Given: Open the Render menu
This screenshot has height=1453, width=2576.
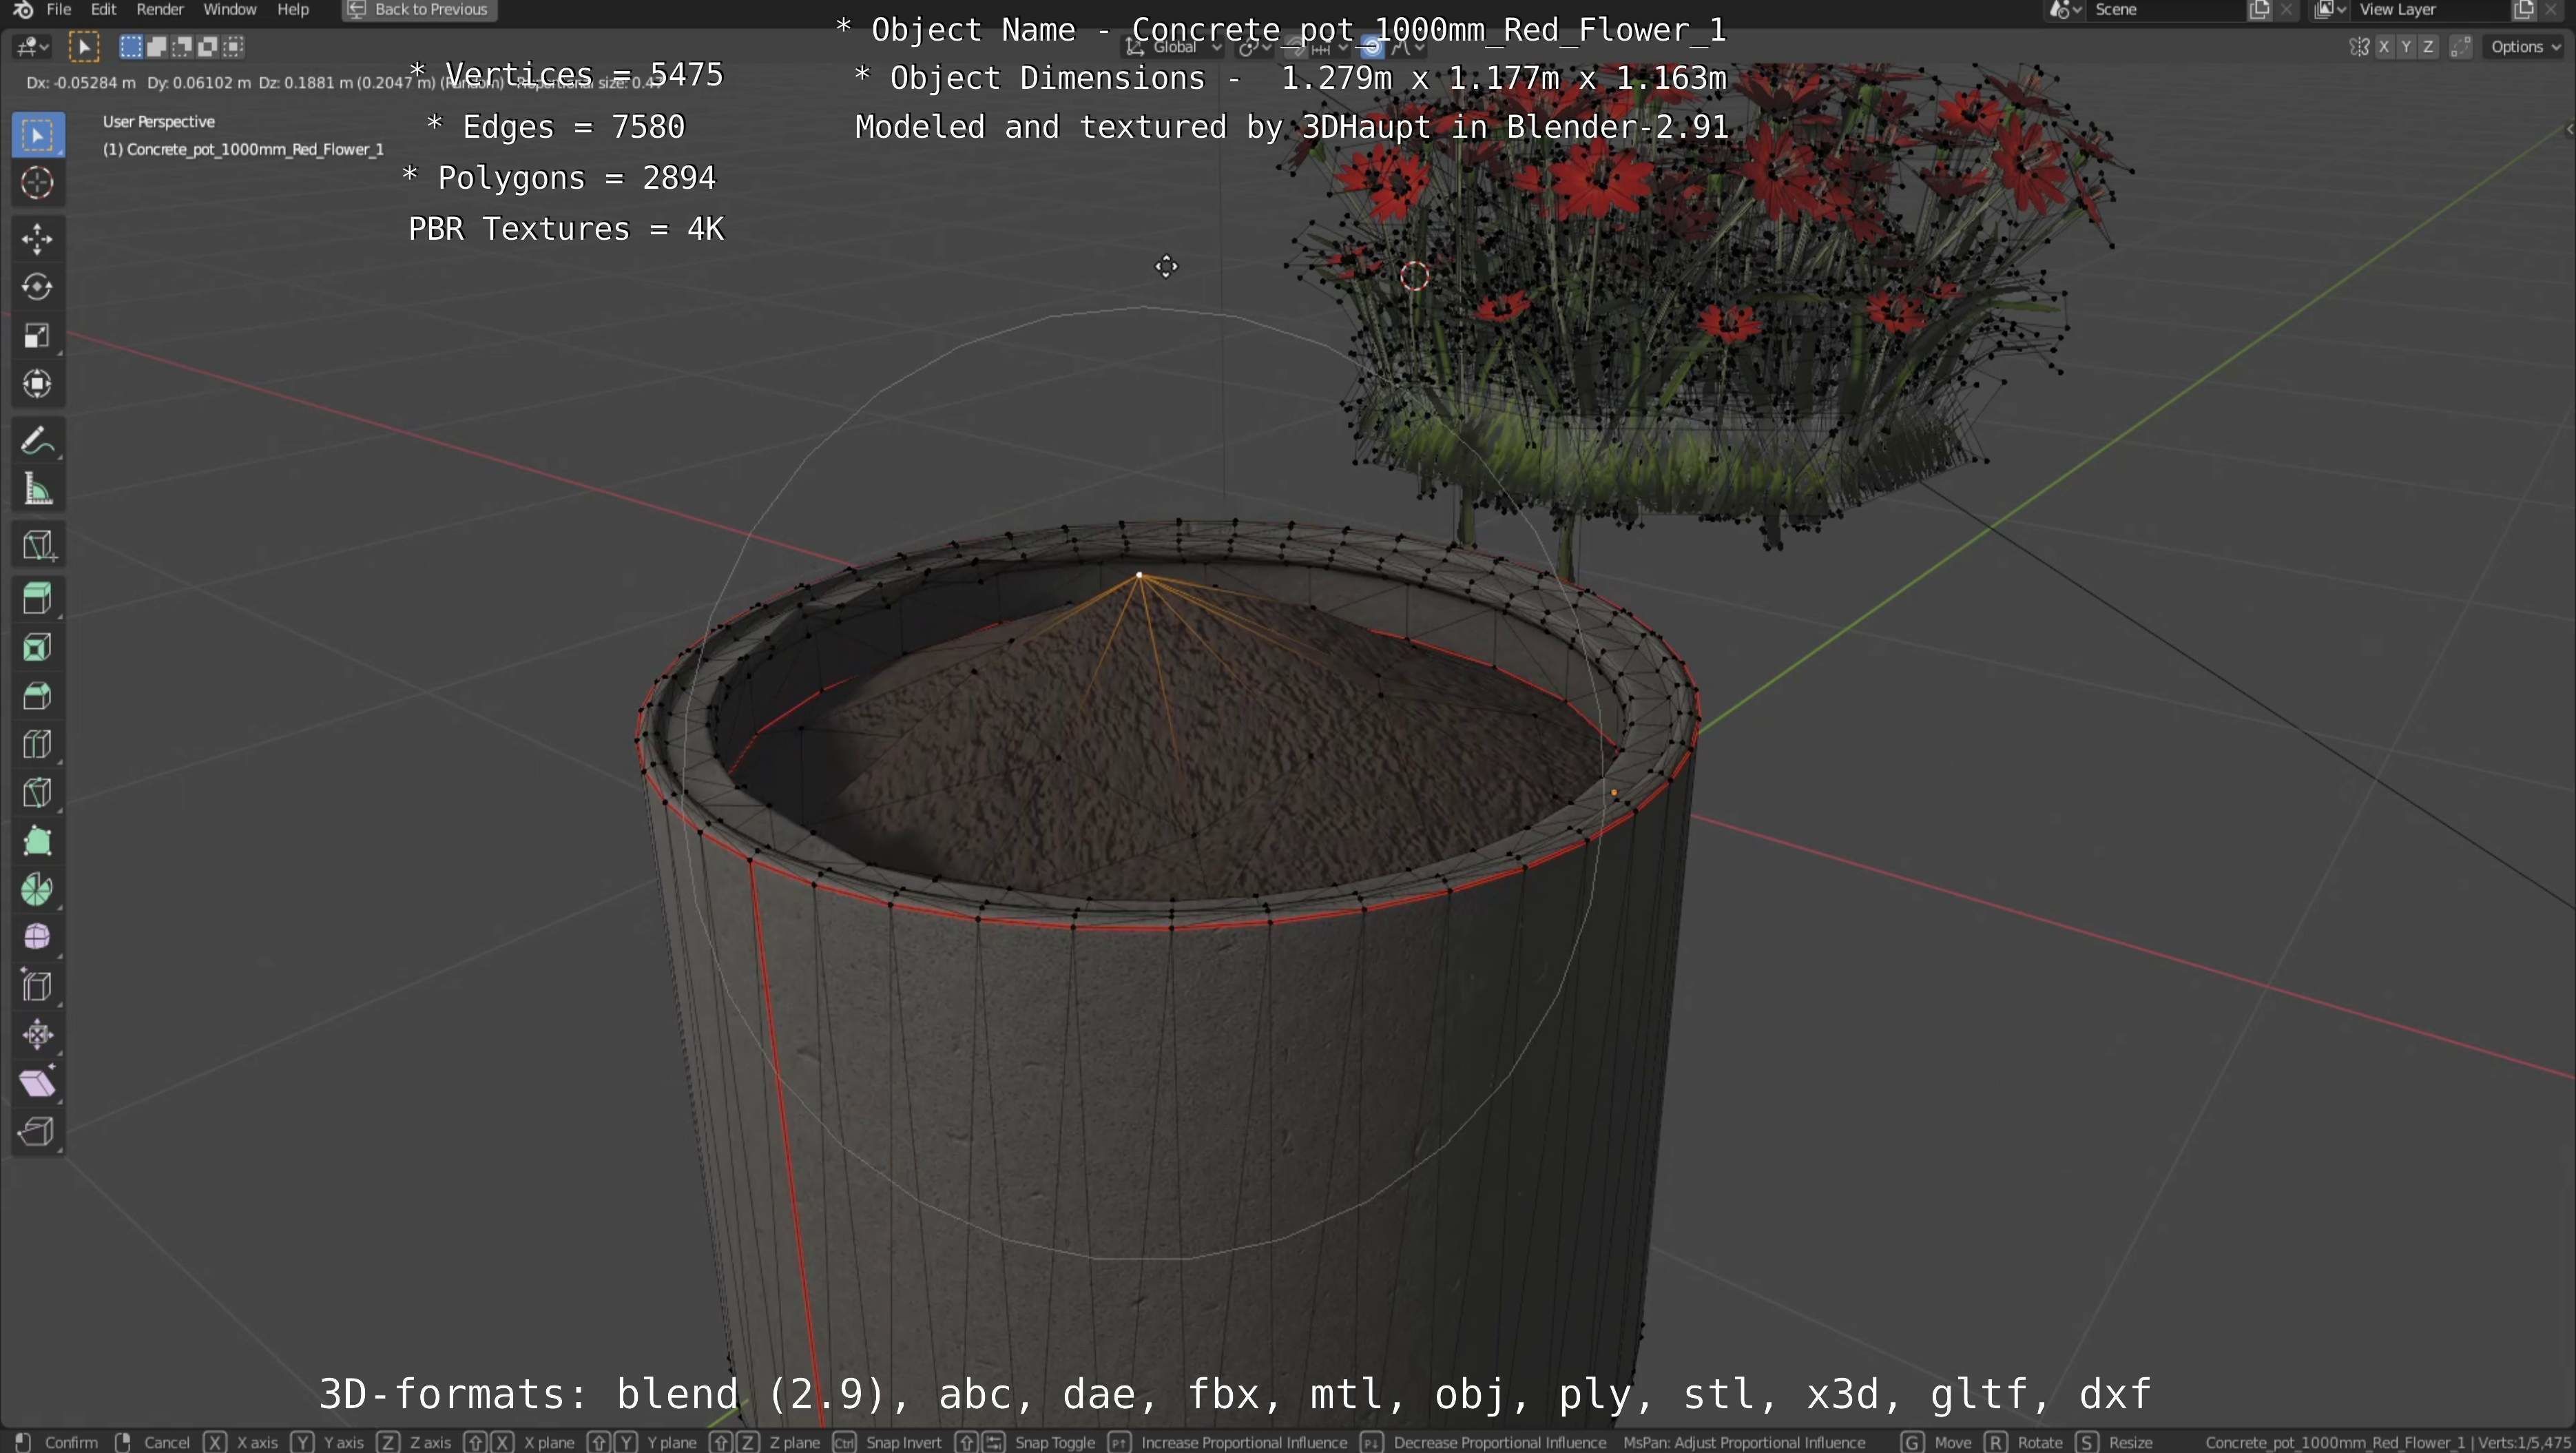Looking at the screenshot, I should (160, 9).
